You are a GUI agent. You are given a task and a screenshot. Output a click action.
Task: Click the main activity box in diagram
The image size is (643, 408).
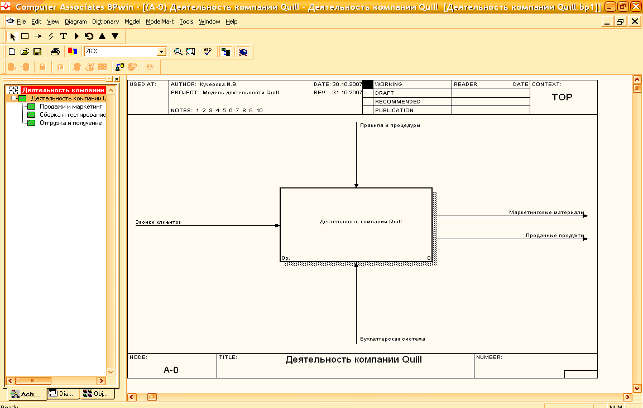[x=356, y=225]
